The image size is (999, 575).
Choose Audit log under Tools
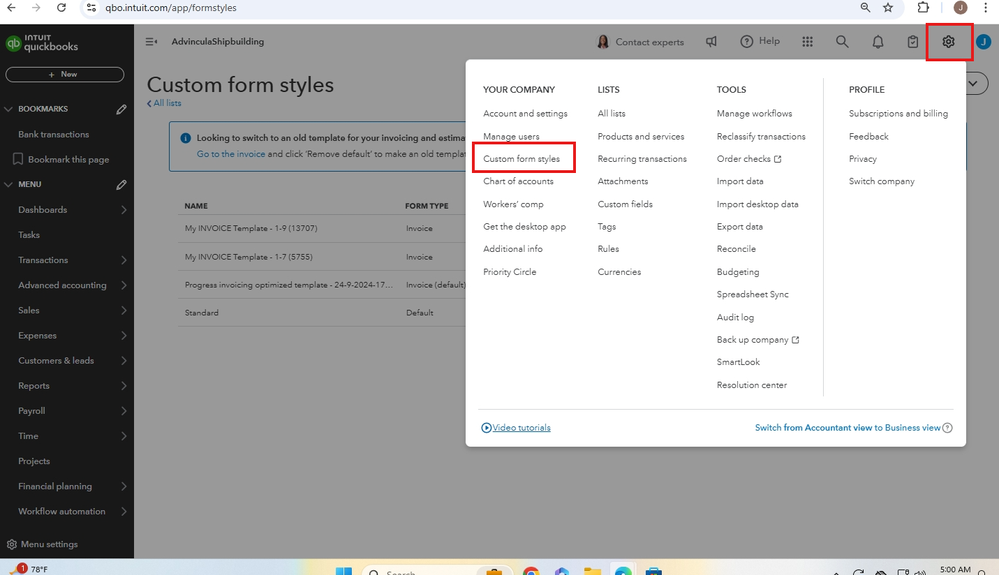click(735, 317)
